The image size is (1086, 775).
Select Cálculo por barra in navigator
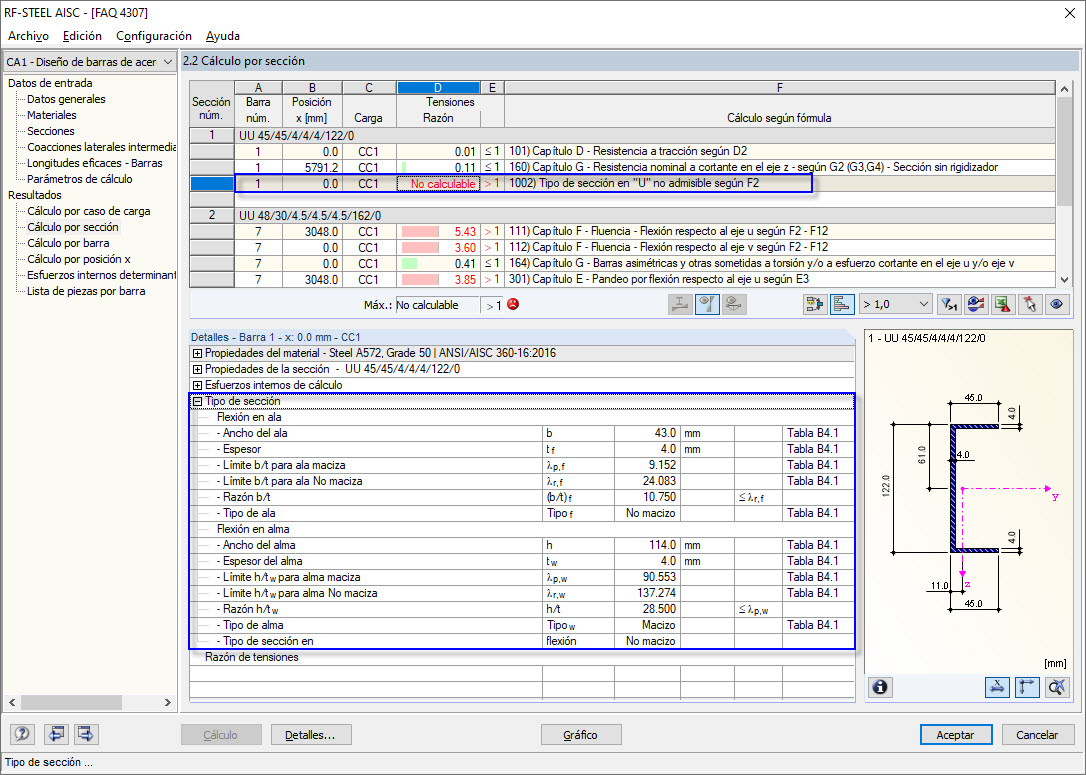[x=68, y=243]
